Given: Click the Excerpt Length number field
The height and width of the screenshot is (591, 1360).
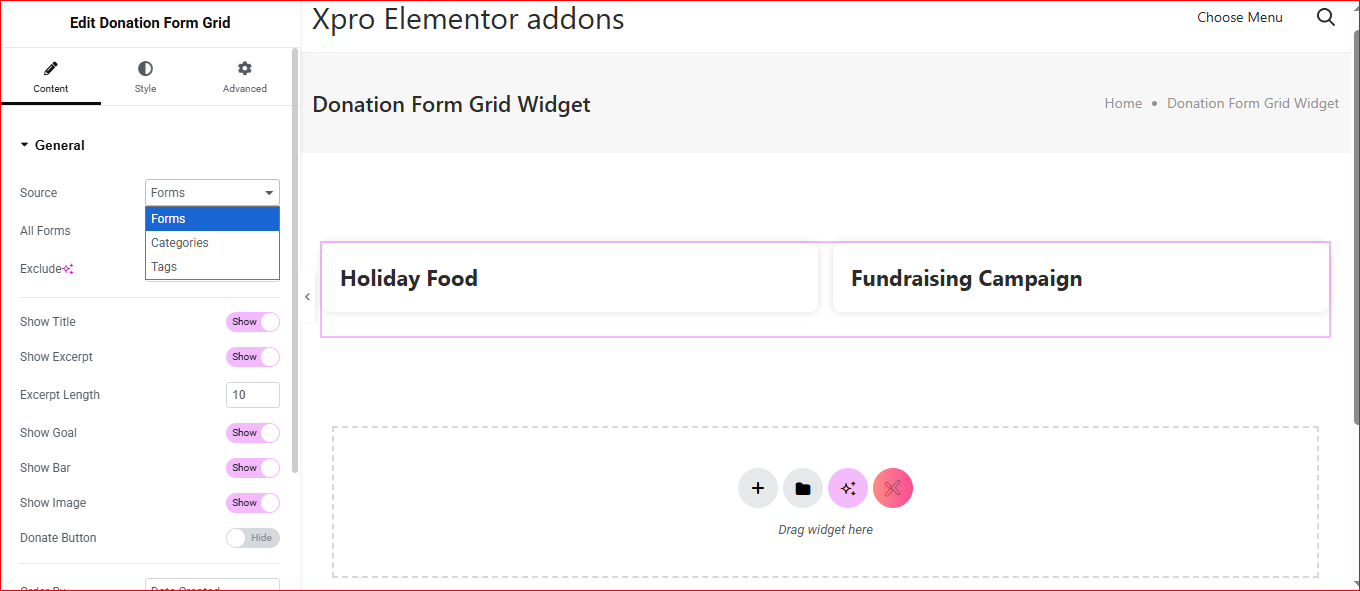Looking at the screenshot, I should pyautogui.click(x=252, y=395).
